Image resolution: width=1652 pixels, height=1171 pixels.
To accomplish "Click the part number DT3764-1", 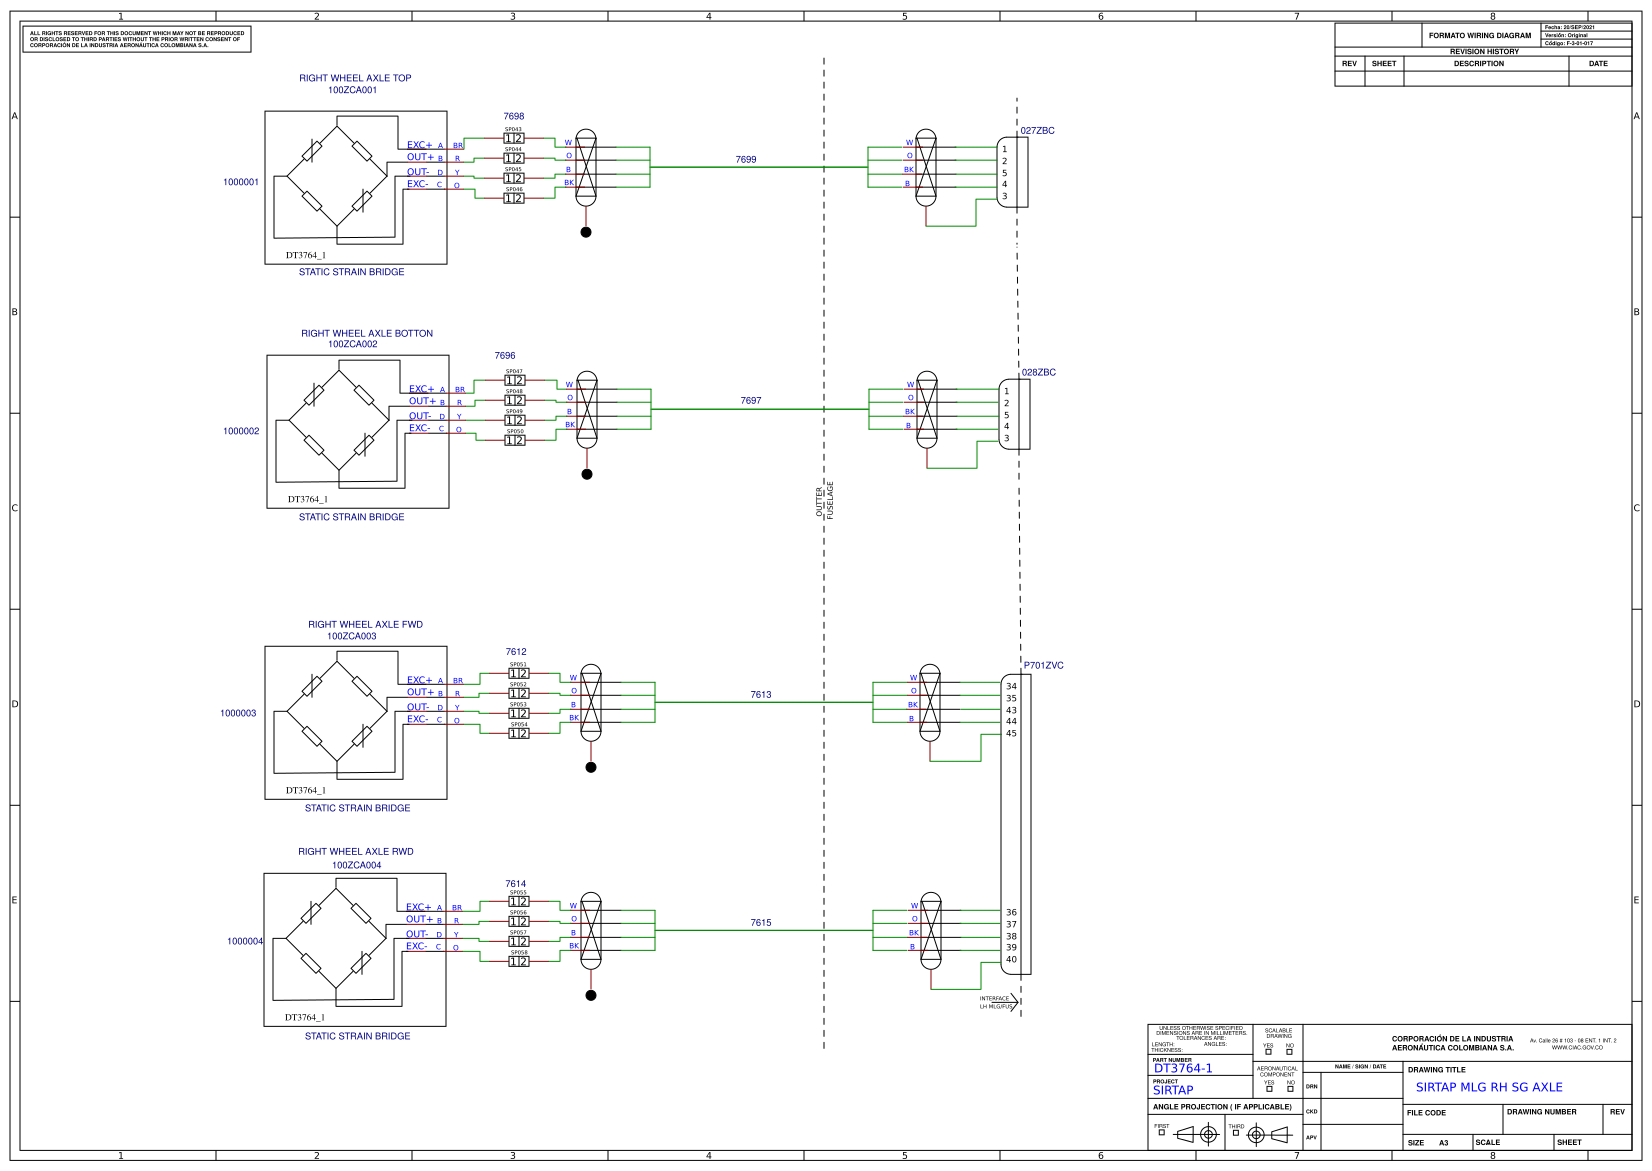I will tap(1183, 1068).
